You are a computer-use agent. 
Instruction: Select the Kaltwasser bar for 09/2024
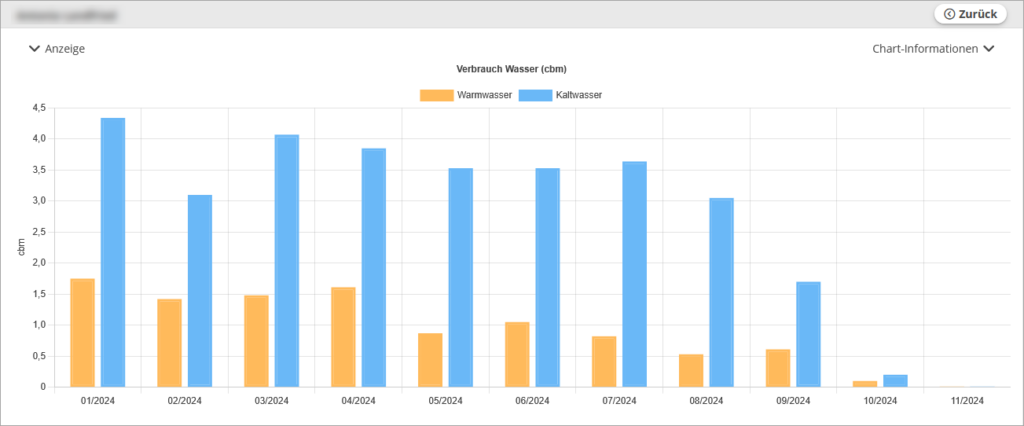[x=808, y=334]
